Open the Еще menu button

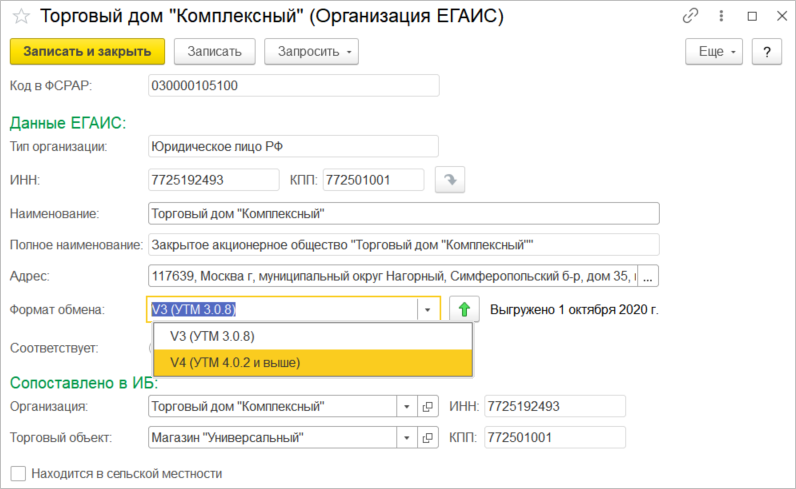coord(713,51)
